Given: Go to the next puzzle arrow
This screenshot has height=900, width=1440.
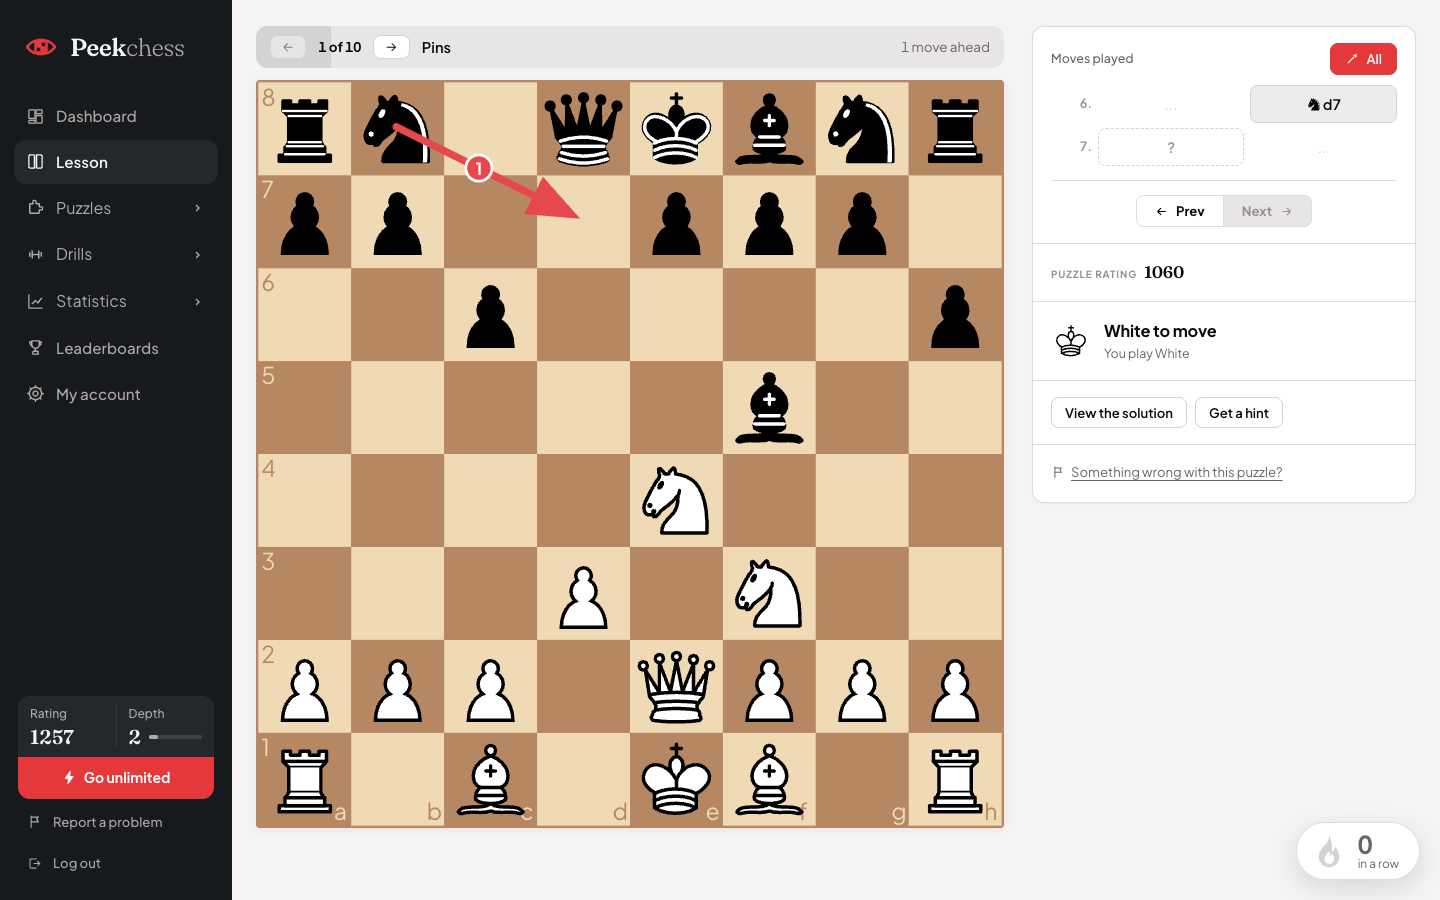Looking at the screenshot, I should [x=391, y=47].
